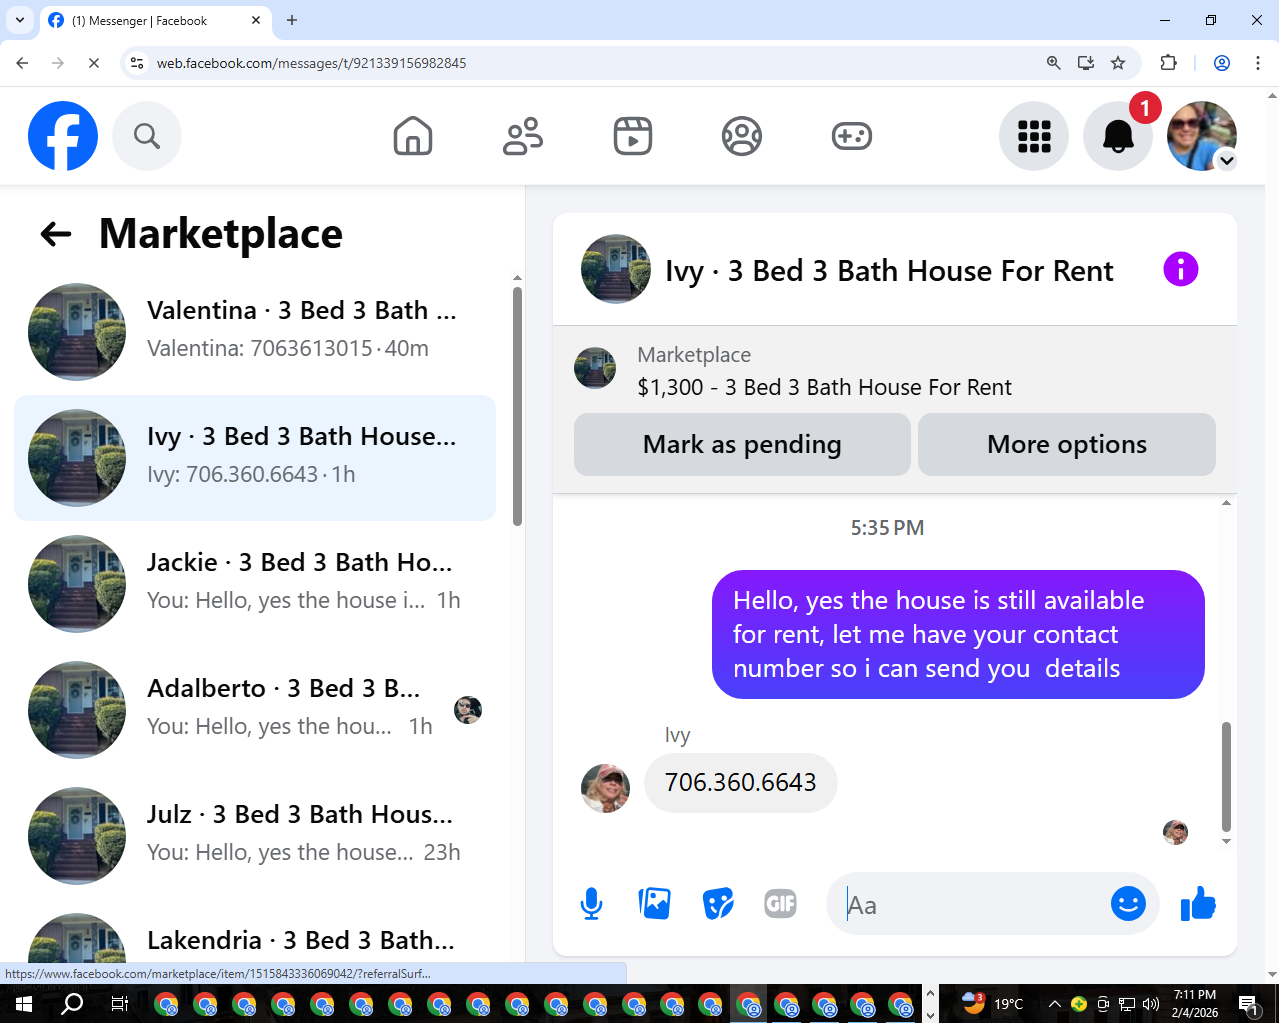The height and width of the screenshot is (1023, 1279).
Task: Open the taskbar volume icon
Action: coord(1151,1004)
